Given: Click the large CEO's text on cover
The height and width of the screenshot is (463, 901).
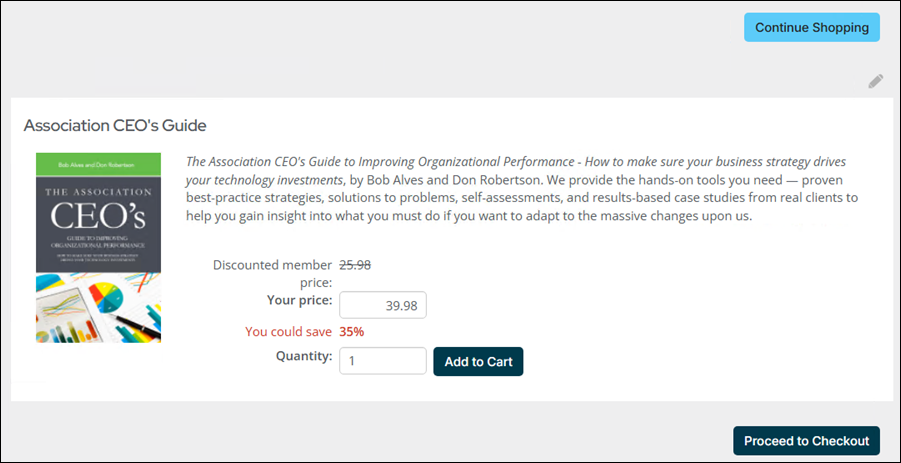Looking at the screenshot, I should [98, 217].
